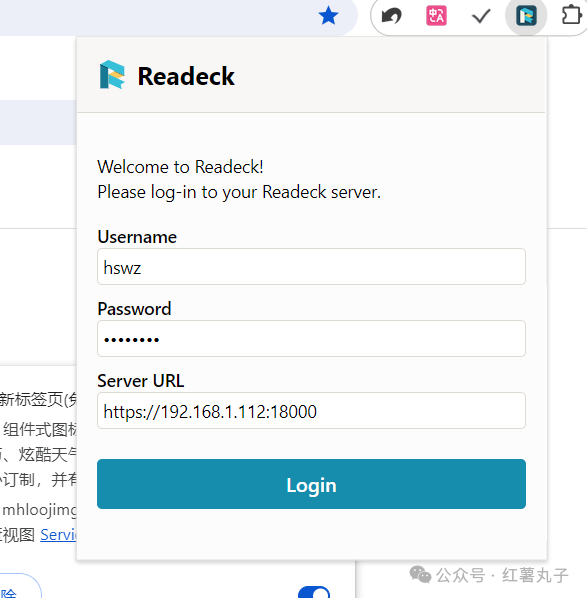Toggle the blue extension enable switch
The width and height of the screenshot is (587, 598).
[x=314, y=592]
